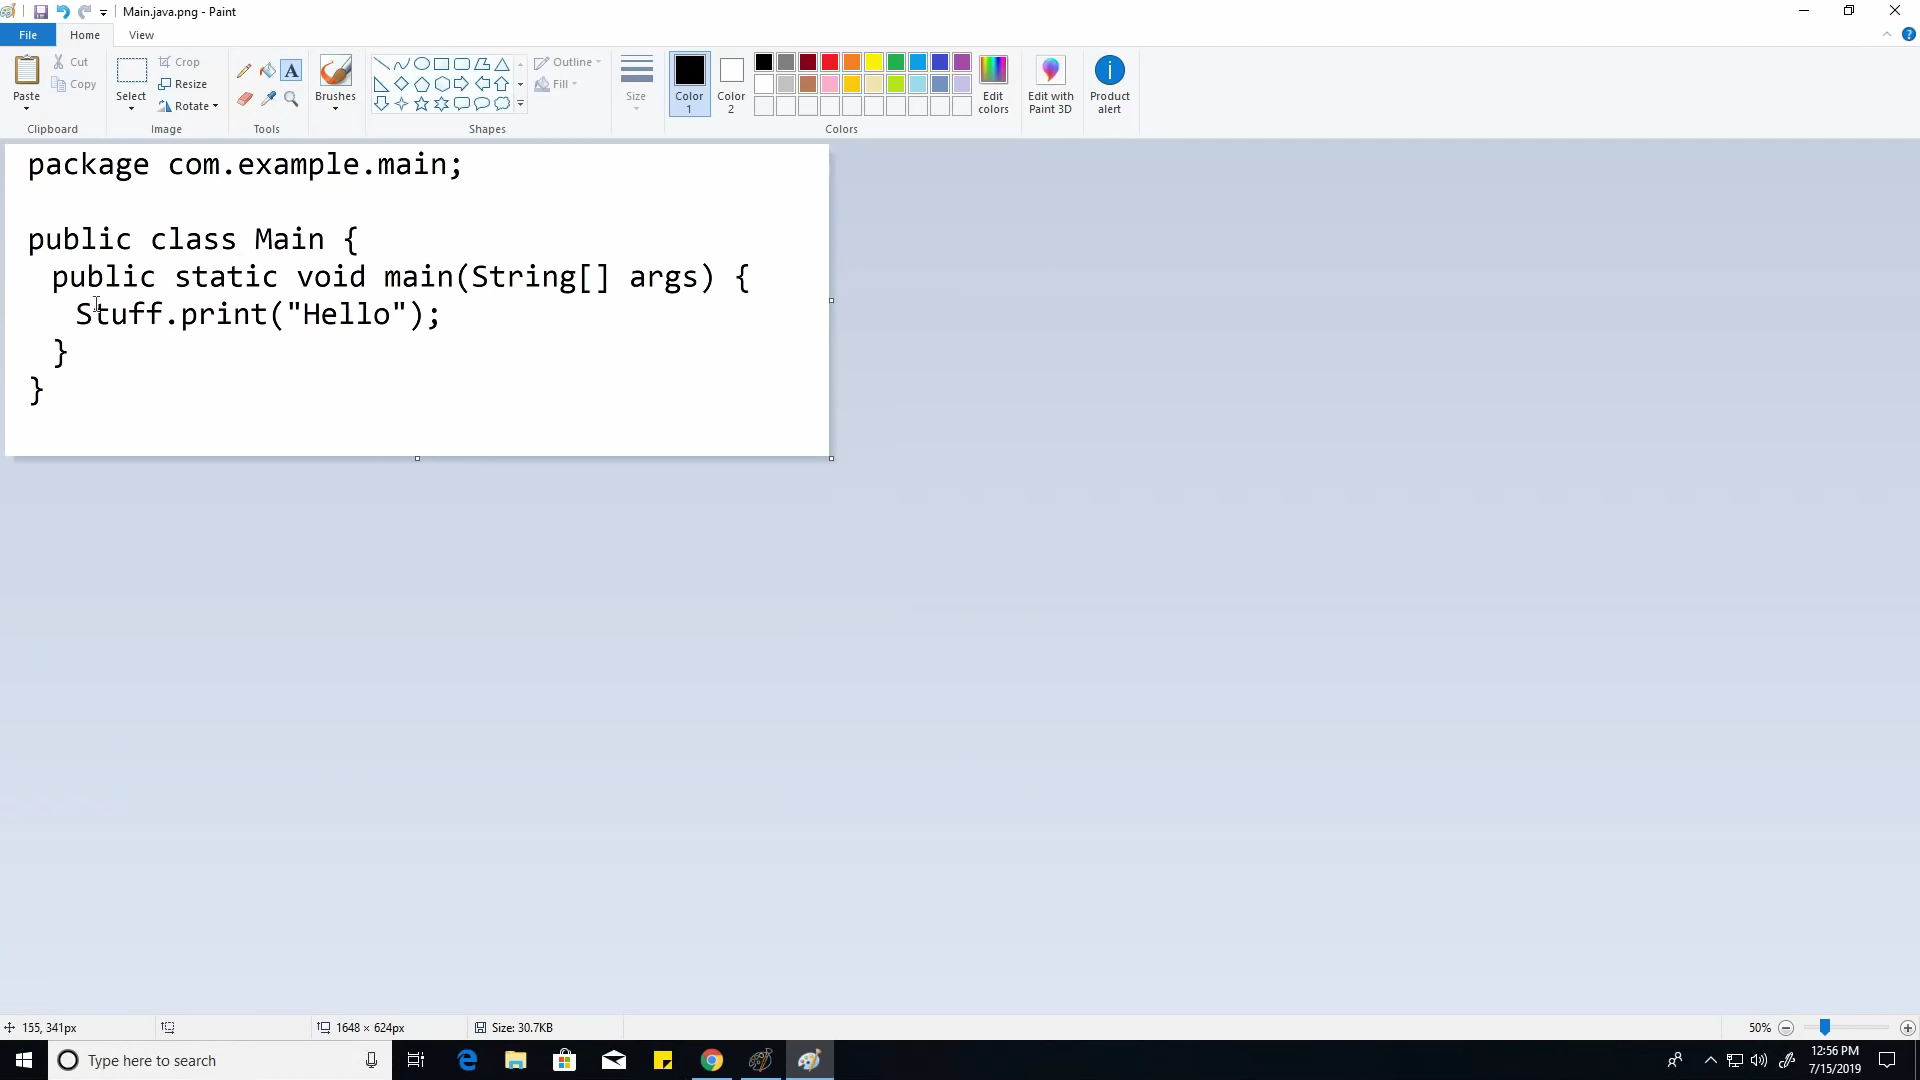Image resolution: width=1920 pixels, height=1080 pixels.
Task: Pick the red color swatch
Action: pyautogui.click(x=829, y=61)
